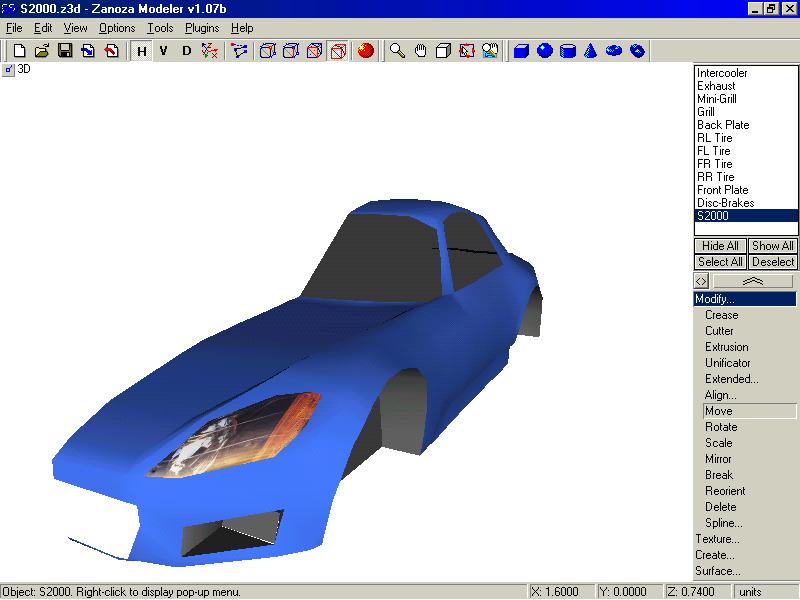Activate the Pan hand tool
The image size is (800, 600).
420,50
